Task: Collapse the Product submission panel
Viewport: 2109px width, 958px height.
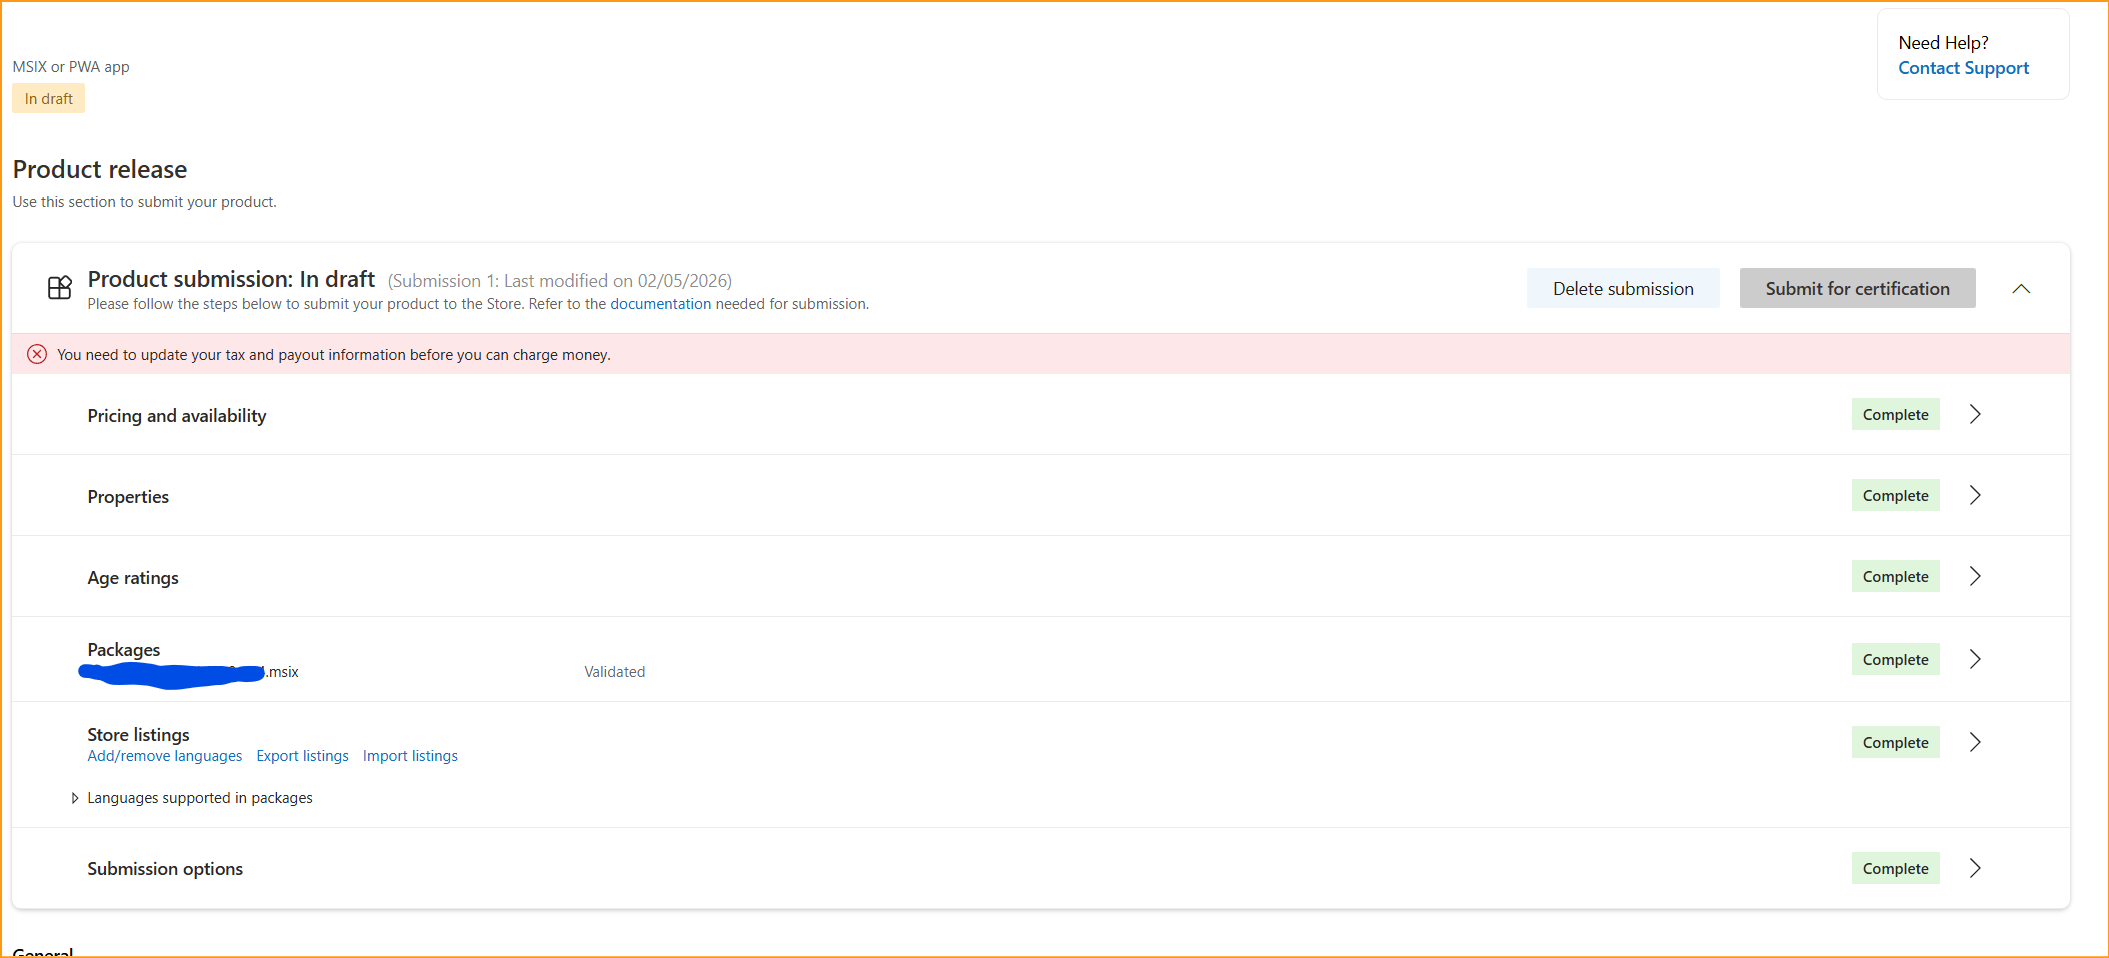Action: click(x=2021, y=288)
